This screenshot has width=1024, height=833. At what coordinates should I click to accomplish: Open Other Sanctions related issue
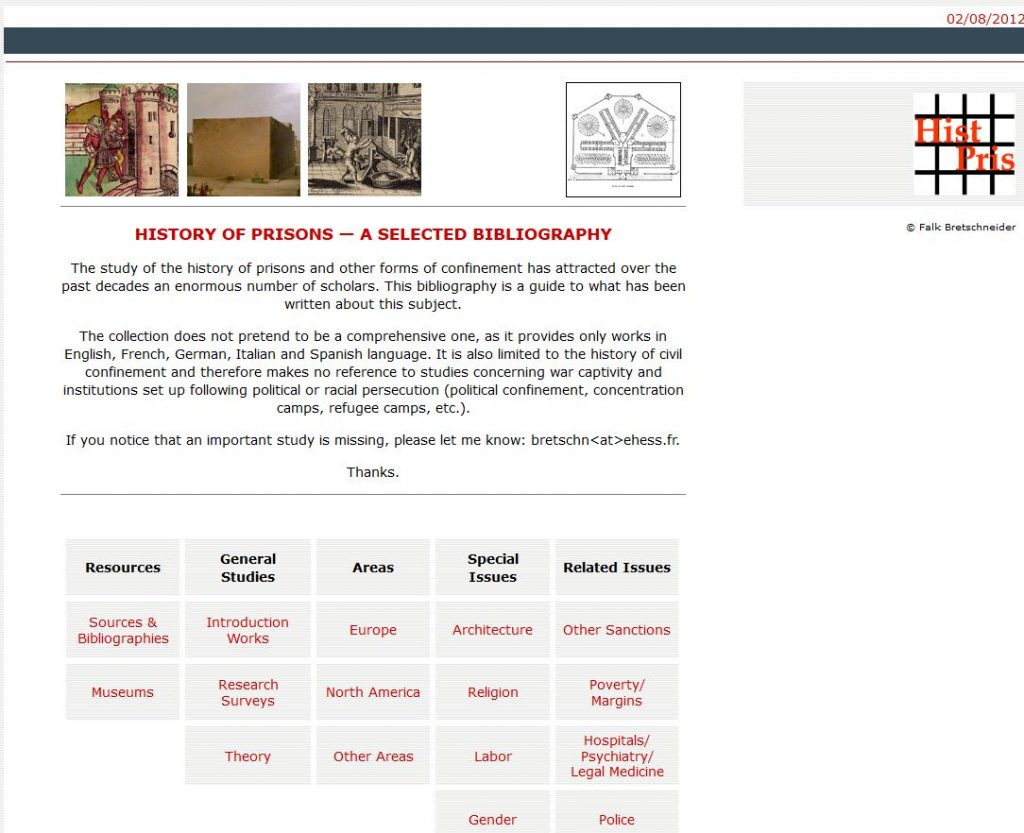click(x=616, y=630)
